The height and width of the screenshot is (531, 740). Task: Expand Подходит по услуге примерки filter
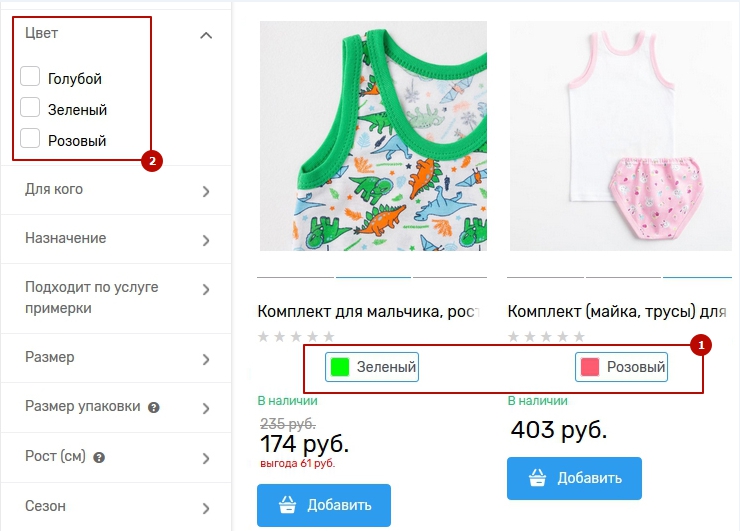coord(206,290)
